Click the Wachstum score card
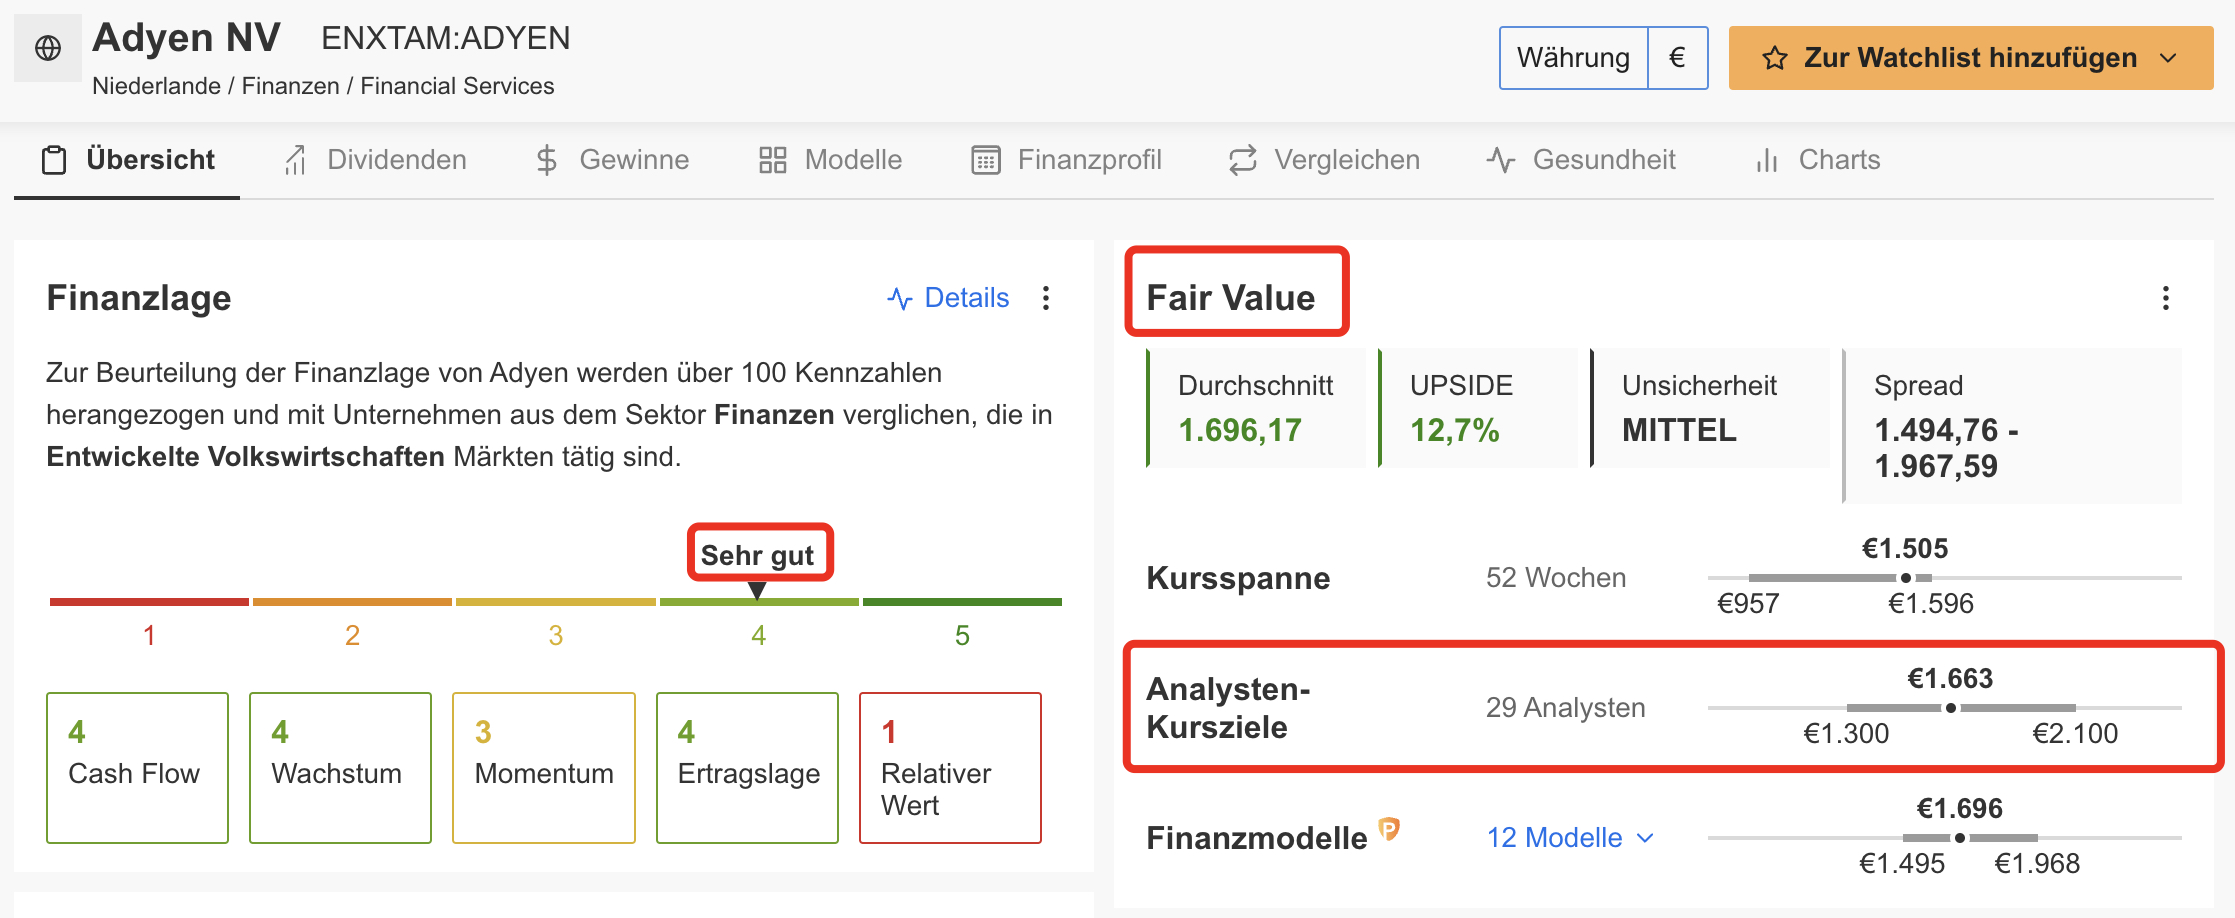This screenshot has width=2235, height=918. coord(340,768)
